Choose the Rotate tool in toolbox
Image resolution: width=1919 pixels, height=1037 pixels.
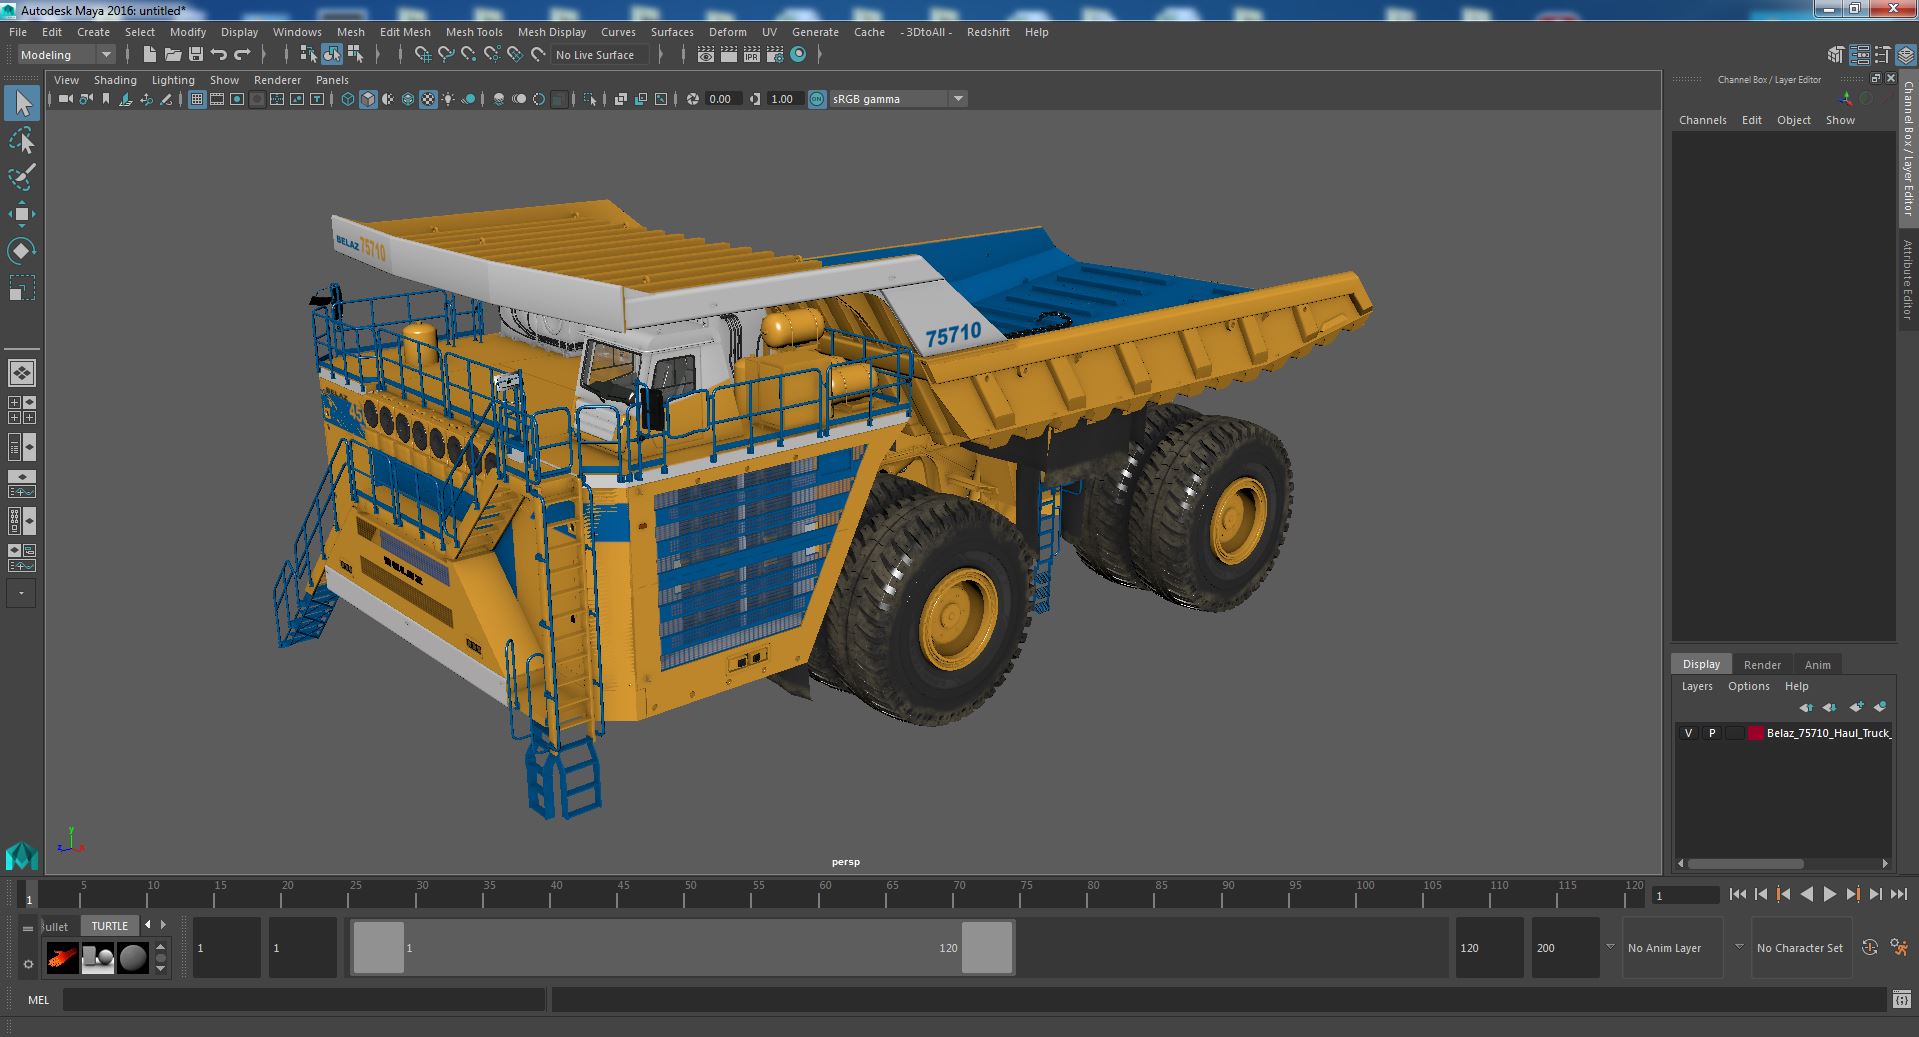point(22,250)
